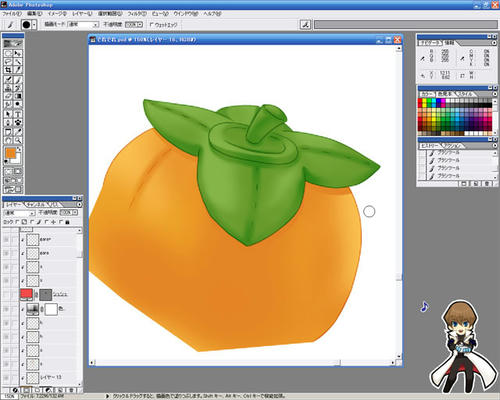Screen dimensions: 500x400
Task: Switch to the Channels tab
Action: 36,204
